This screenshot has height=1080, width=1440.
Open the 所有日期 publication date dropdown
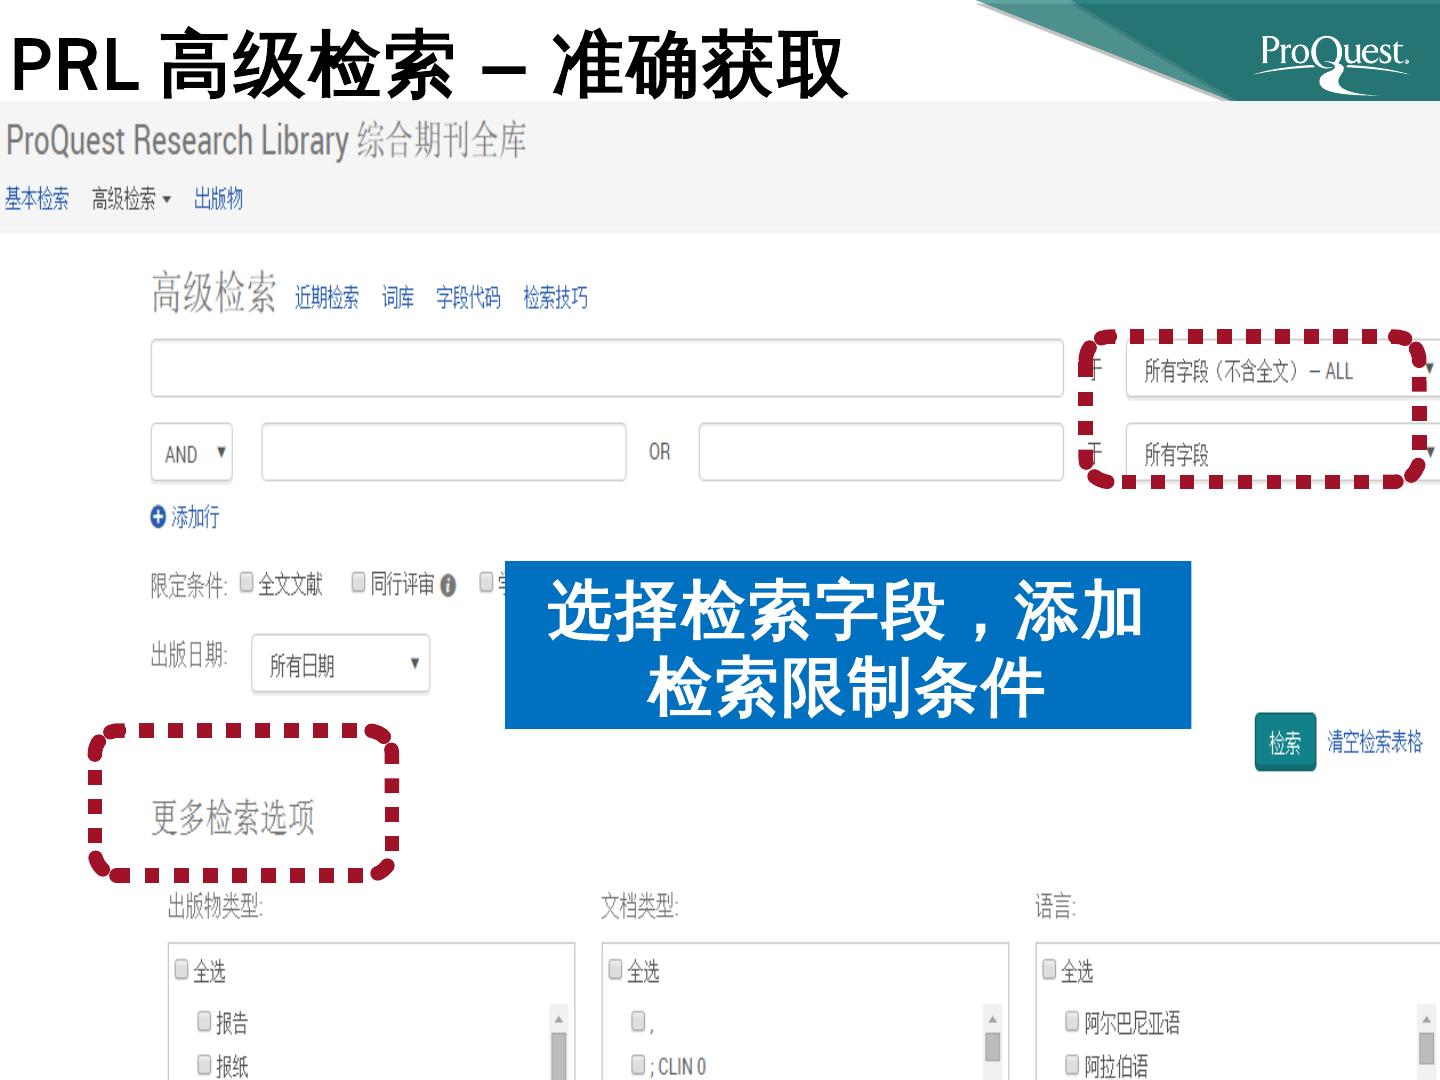(x=341, y=664)
